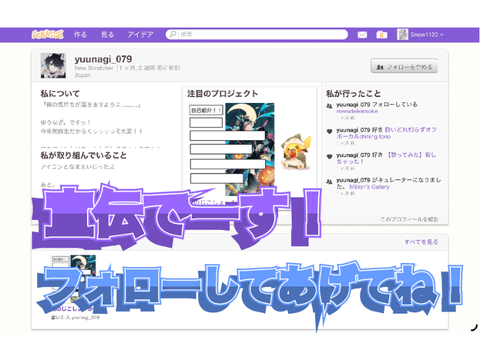Click the heart icon beside 歌ってみた activity
Image resolution: width=480 pixels, height=360 pixels.
(x=329, y=156)
